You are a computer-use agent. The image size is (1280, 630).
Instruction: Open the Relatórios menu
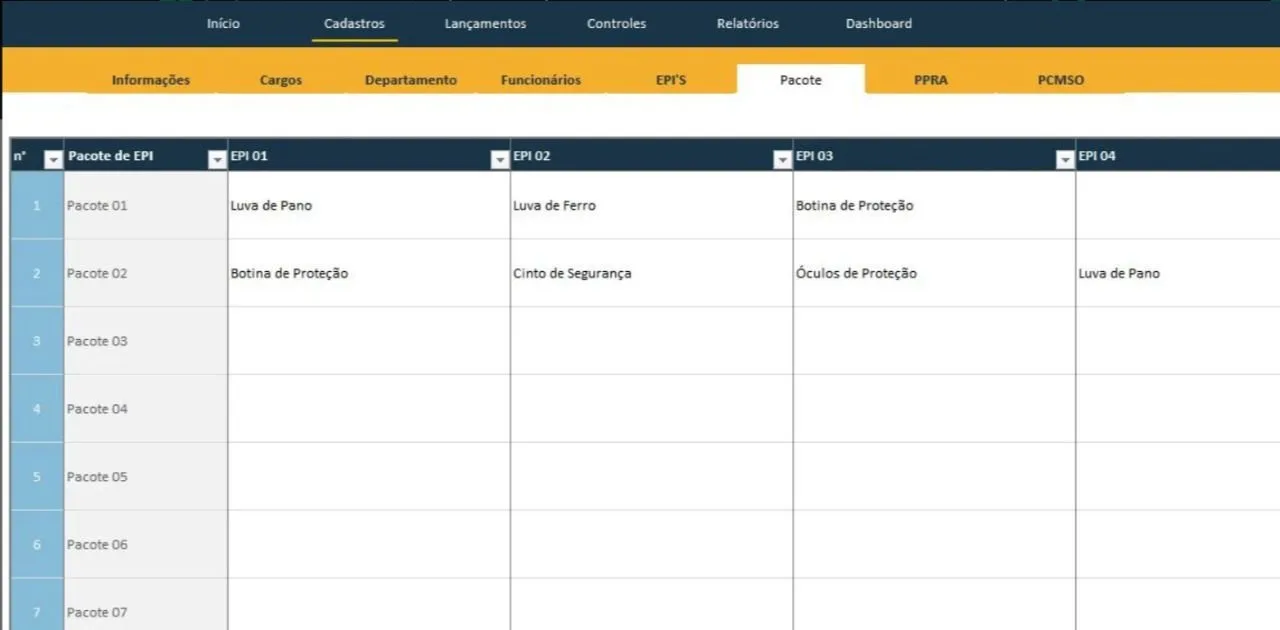coord(747,24)
